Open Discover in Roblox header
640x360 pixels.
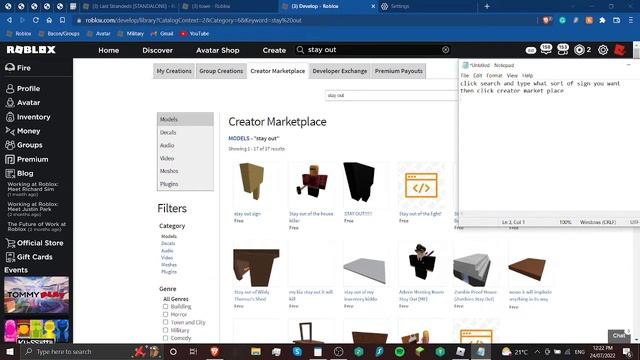158,50
